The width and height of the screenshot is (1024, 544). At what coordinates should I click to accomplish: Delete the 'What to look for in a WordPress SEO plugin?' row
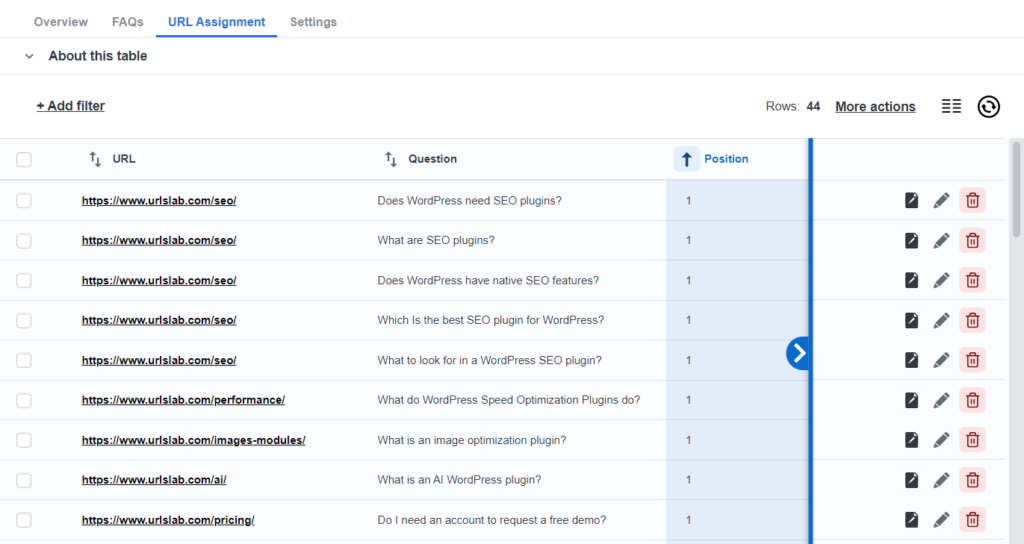972,360
